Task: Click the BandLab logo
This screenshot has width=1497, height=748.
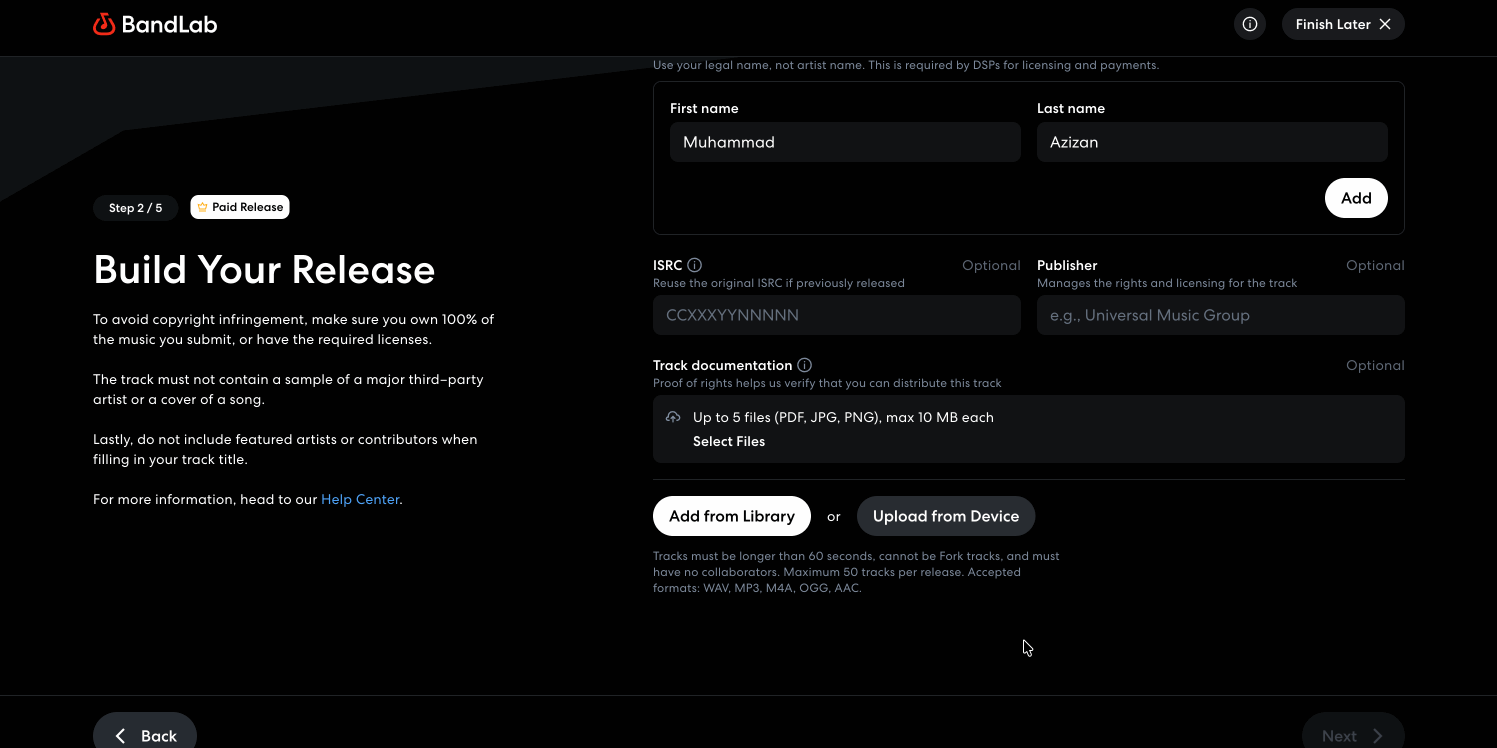Action: click(155, 24)
